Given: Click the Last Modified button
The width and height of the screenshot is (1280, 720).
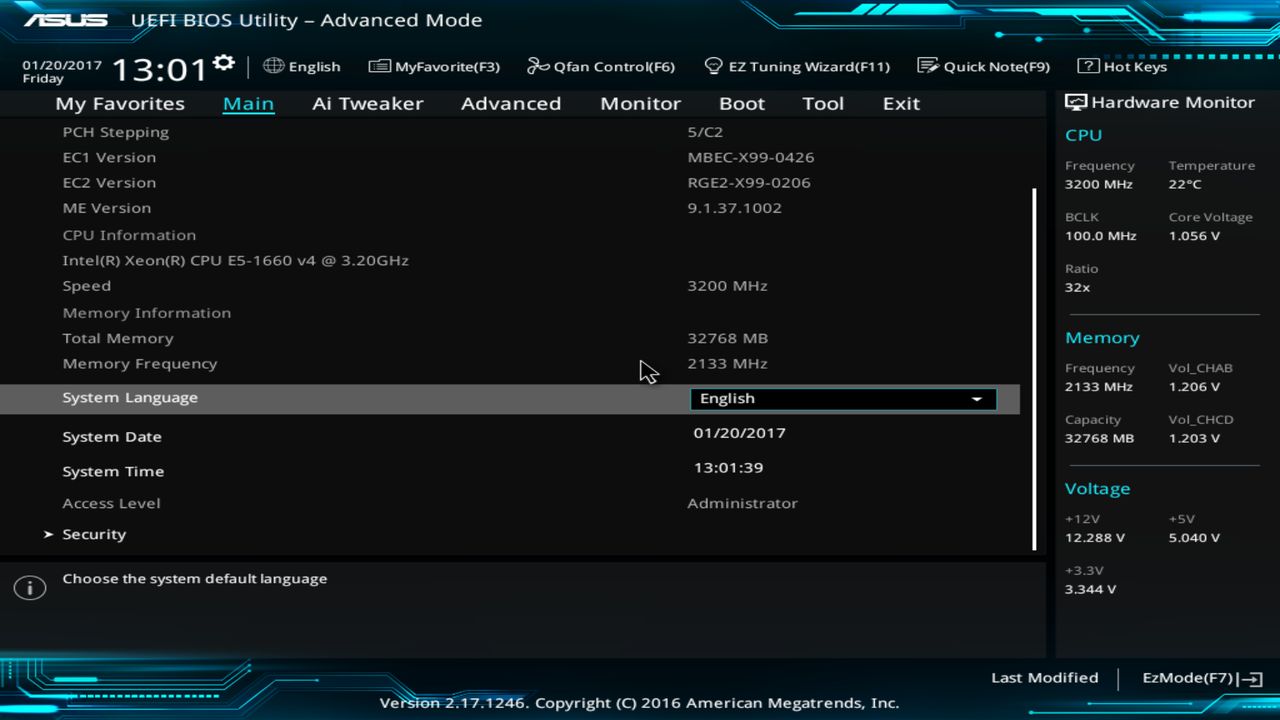Looking at the screenshot, I should coord(1044,677).
